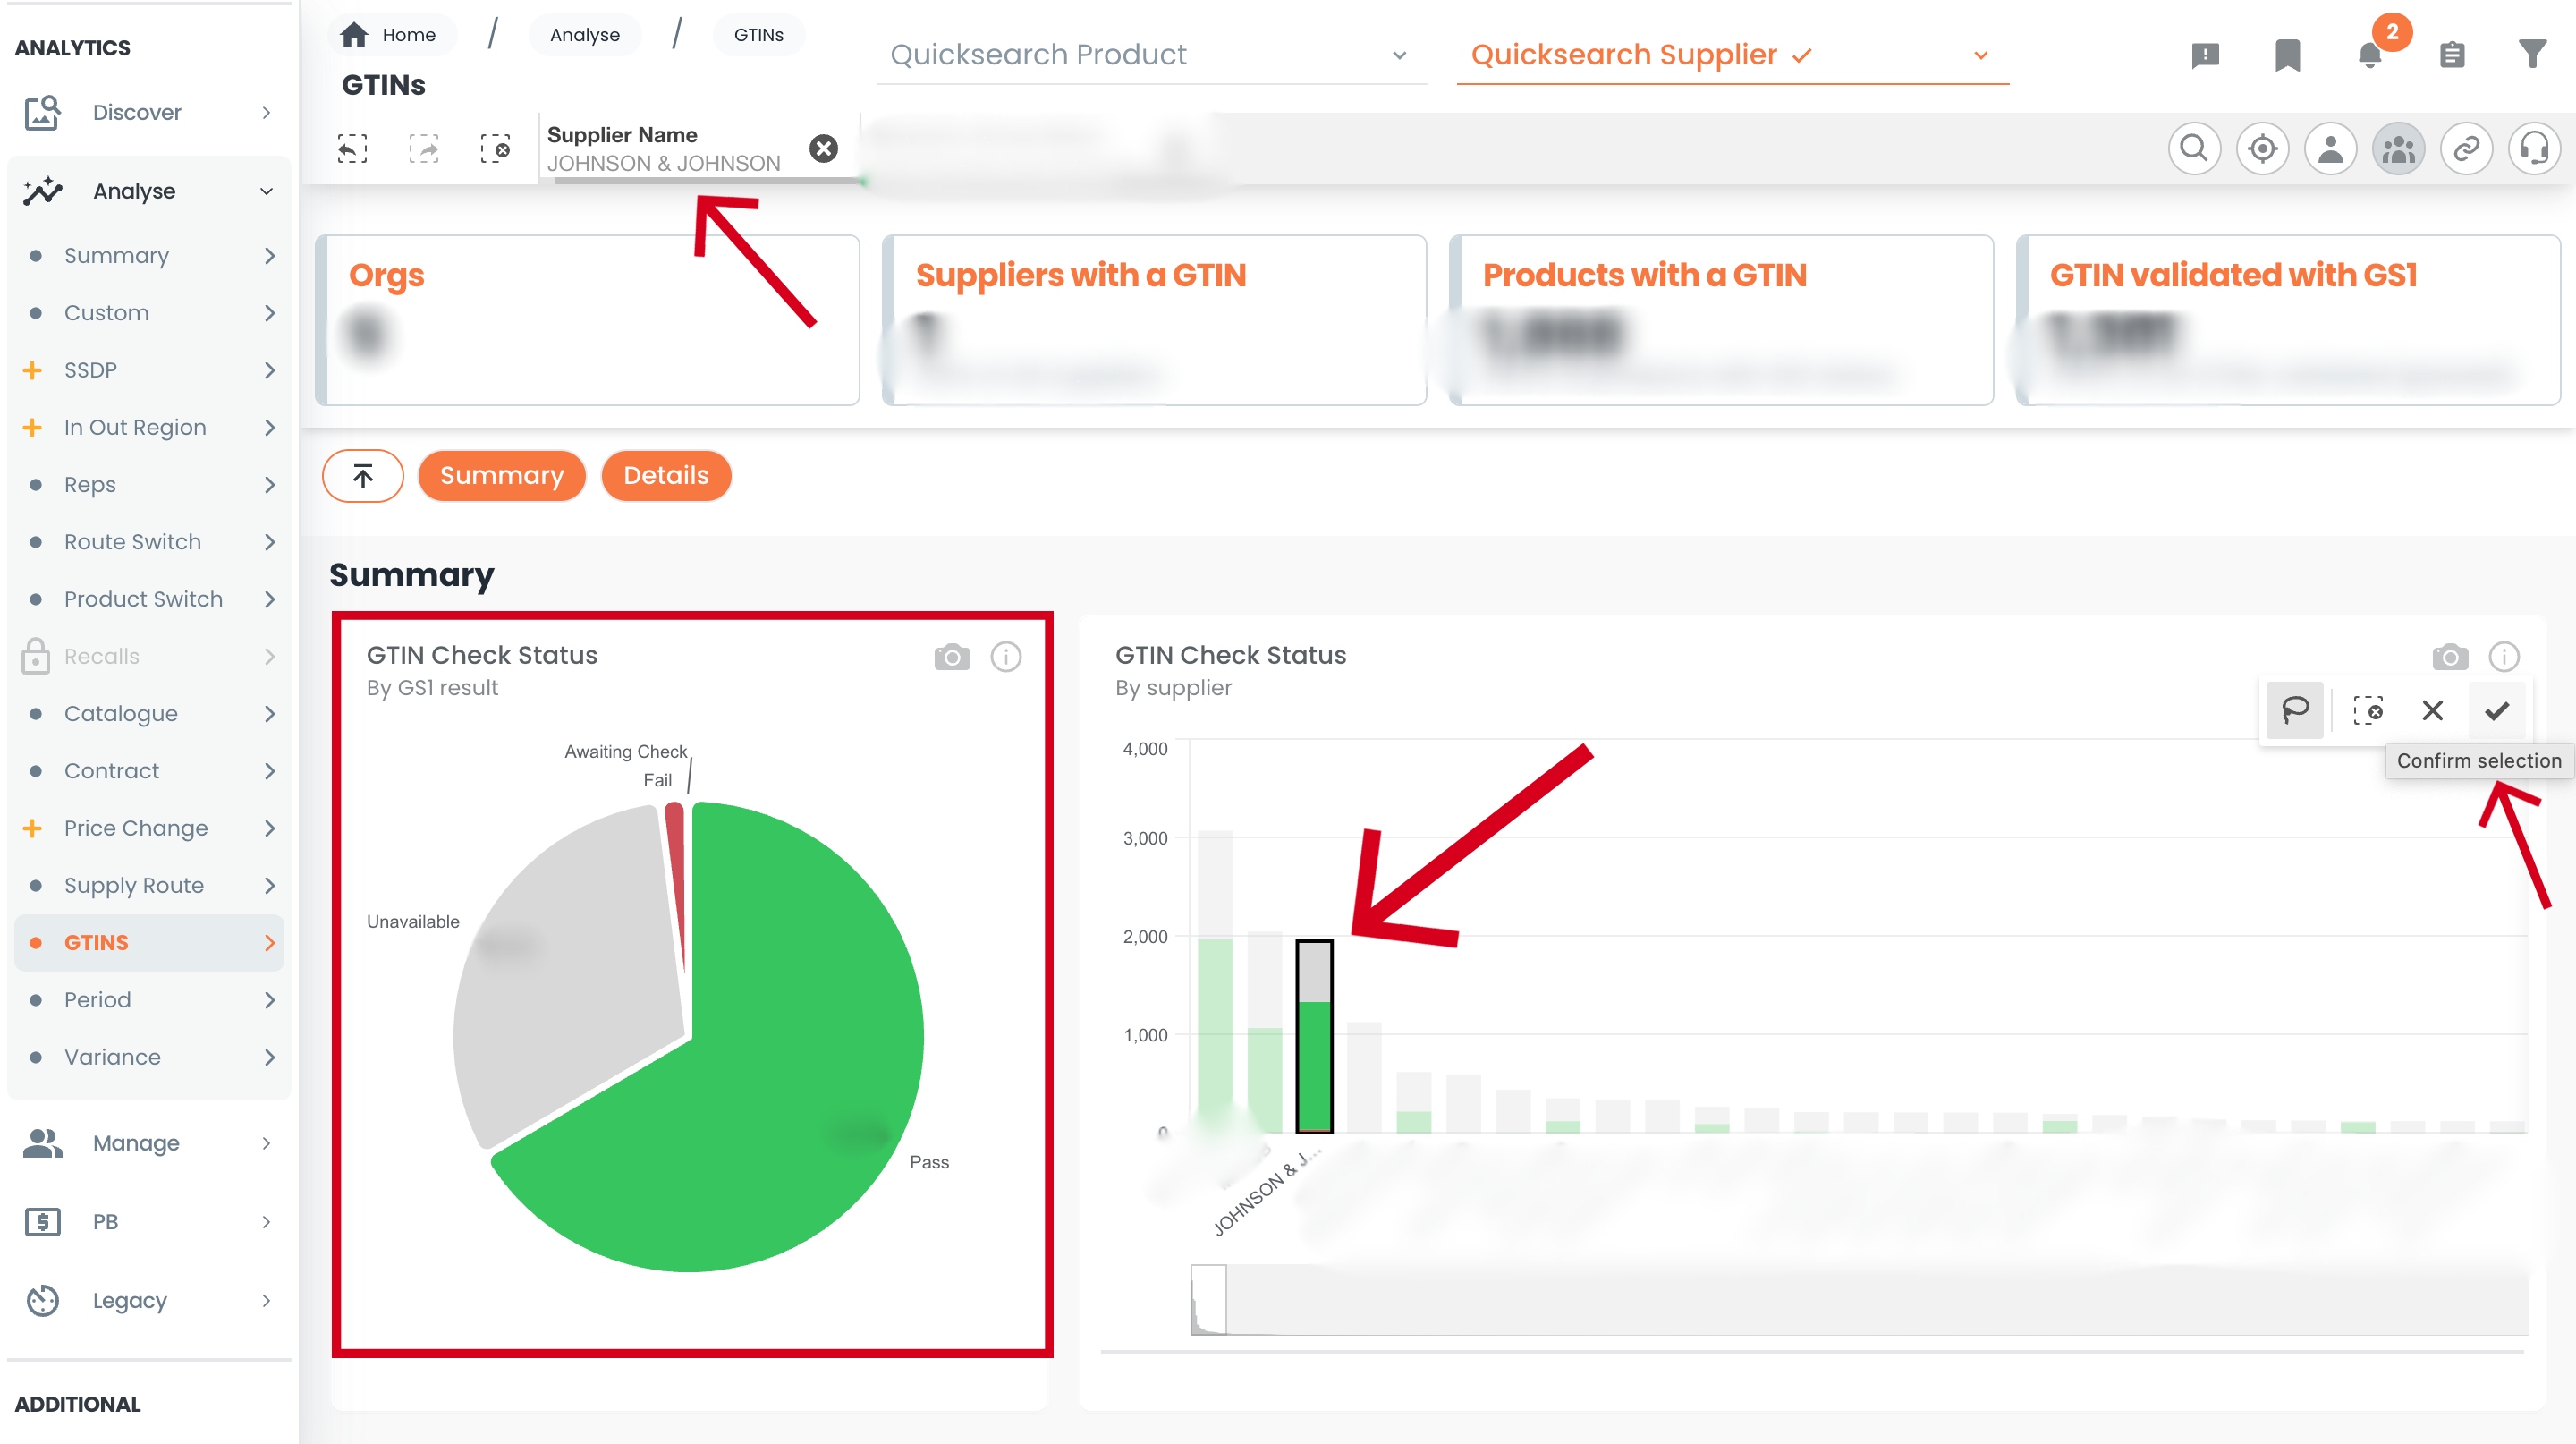Select the Details pill tab
2576x1444 pixels.
[x=666, y=476]
